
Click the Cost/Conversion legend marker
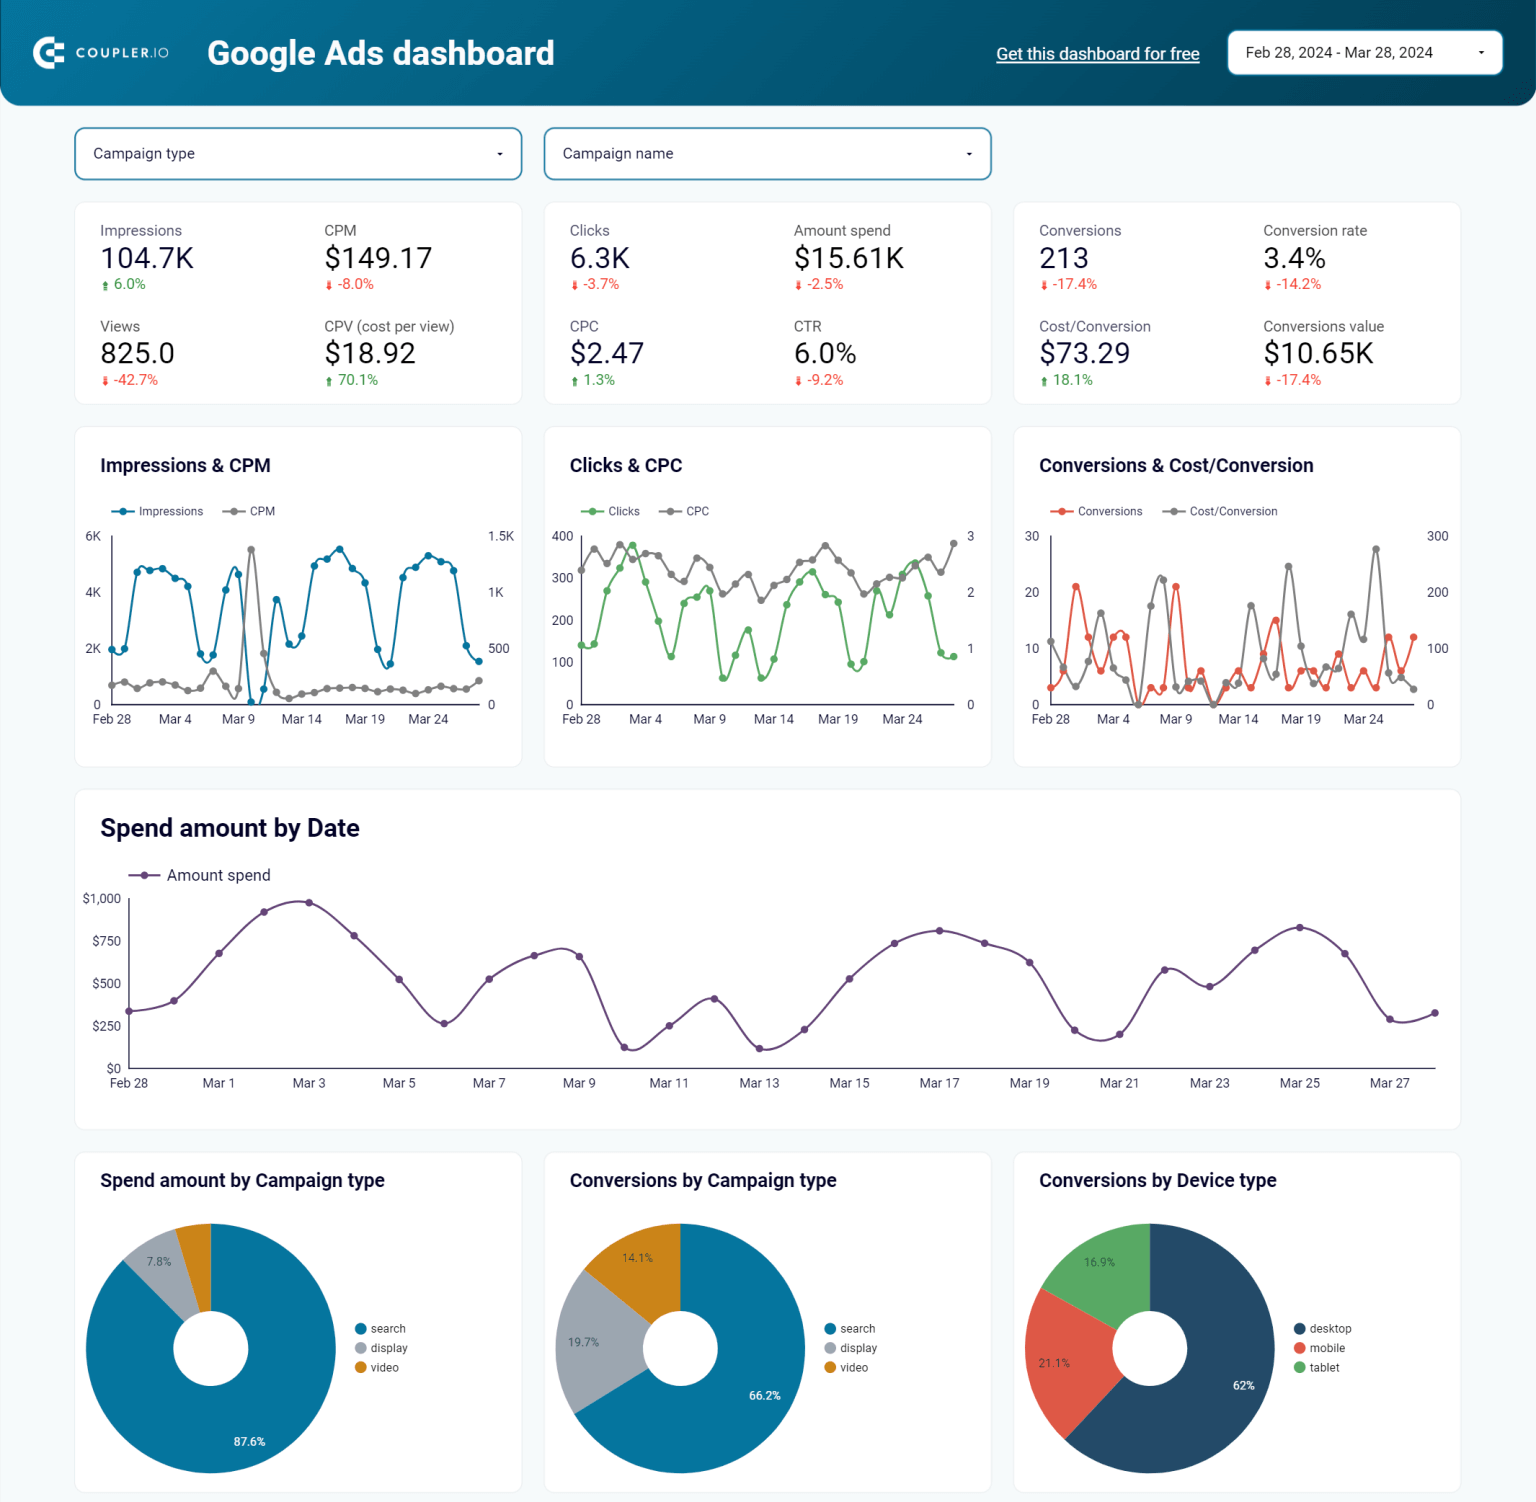click(x=1173, y=511)
